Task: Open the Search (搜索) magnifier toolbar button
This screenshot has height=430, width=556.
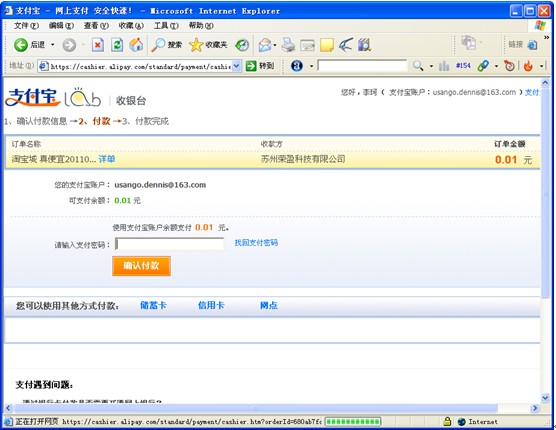Action: (167, 45)
